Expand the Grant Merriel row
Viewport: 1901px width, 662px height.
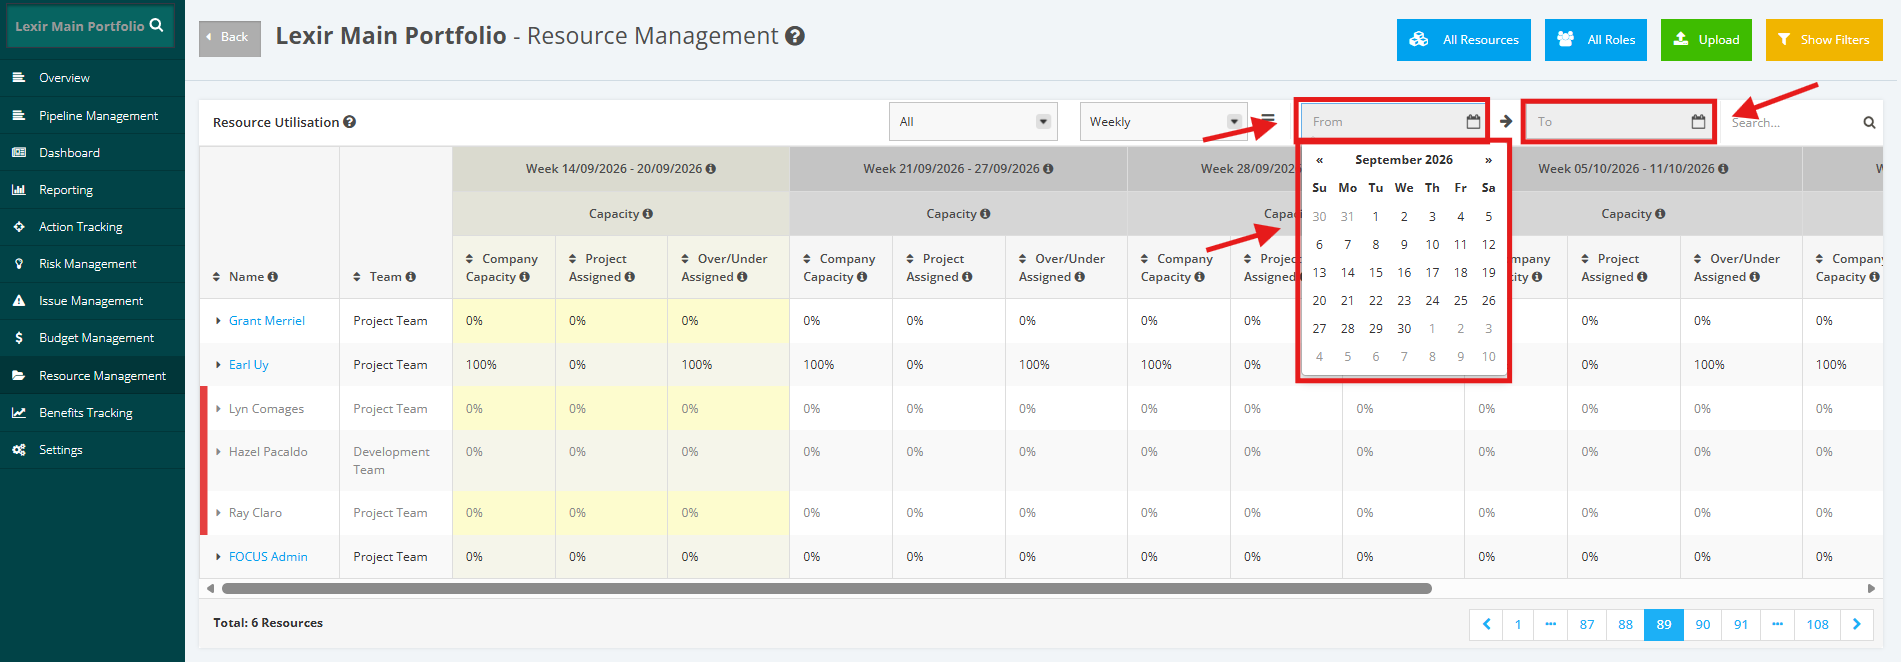click(218, 321)
